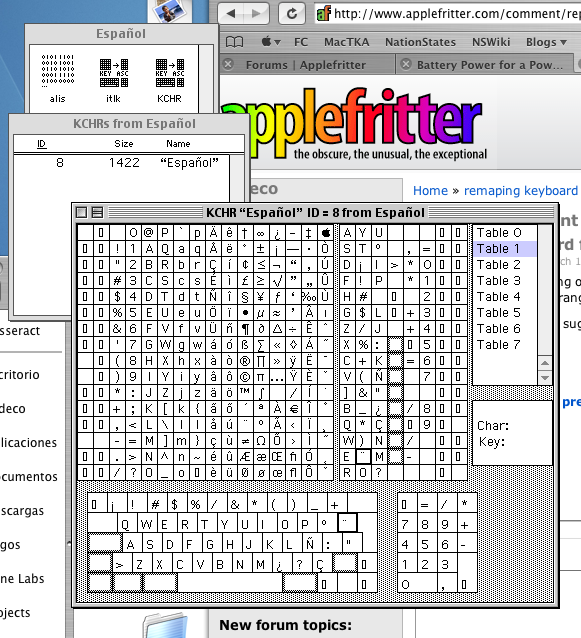
Task: Open the Blogs bookmarks dropdown
Action: (546, 42)
